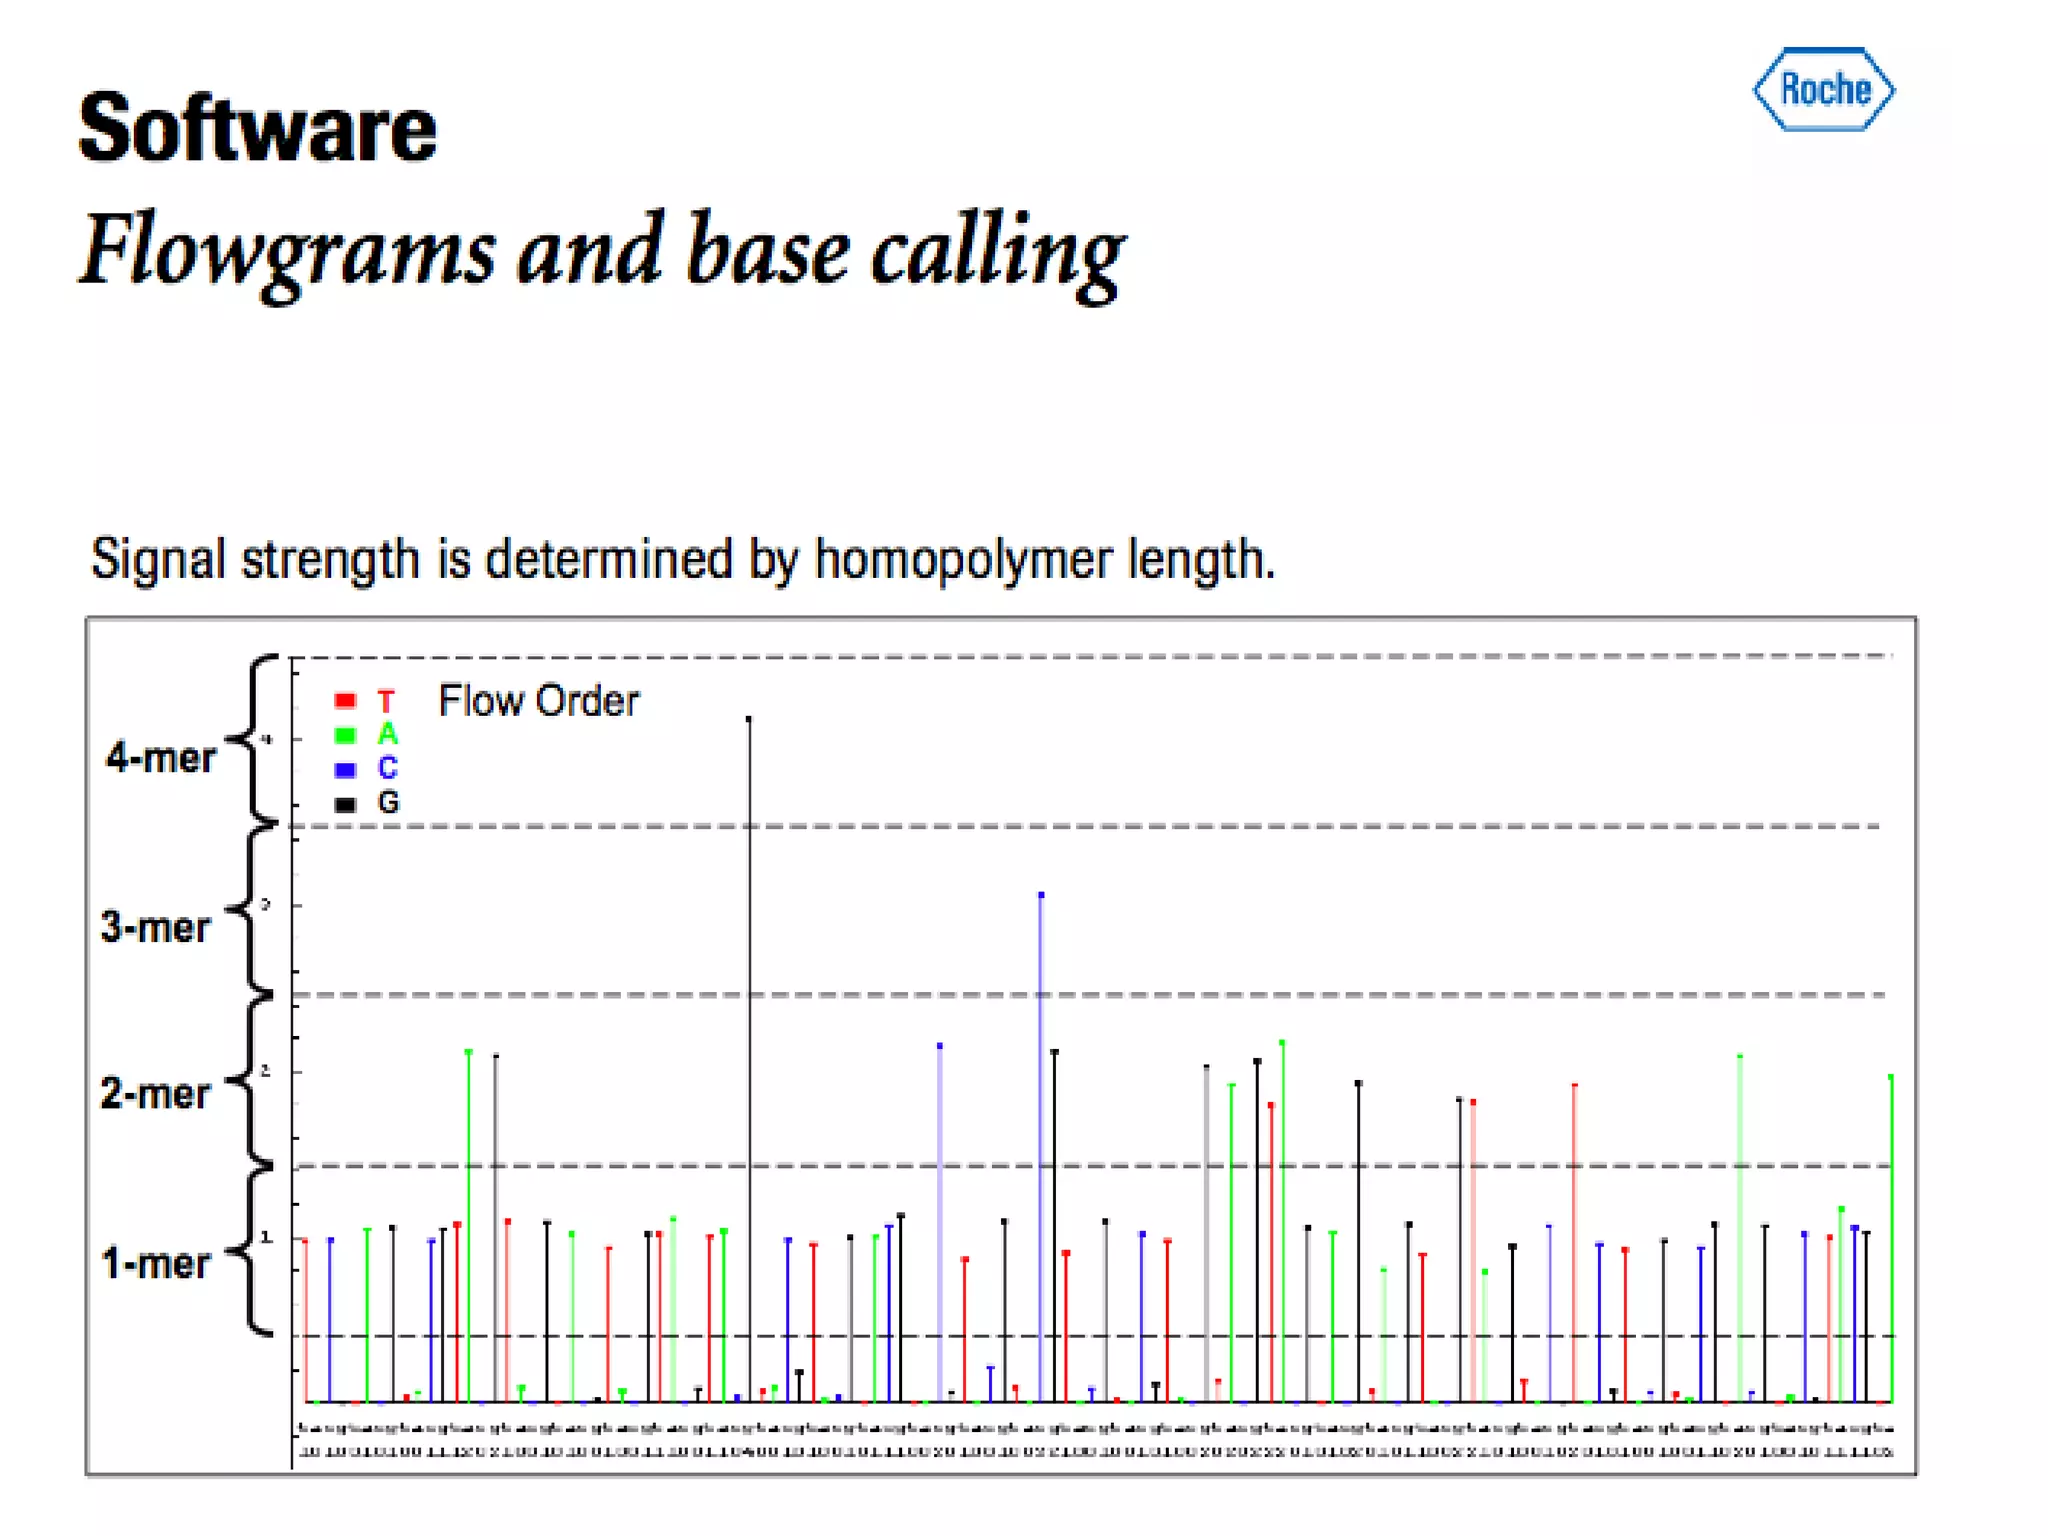Click the black G legend swatch
2048x1536 pixels.
(345, 804)
